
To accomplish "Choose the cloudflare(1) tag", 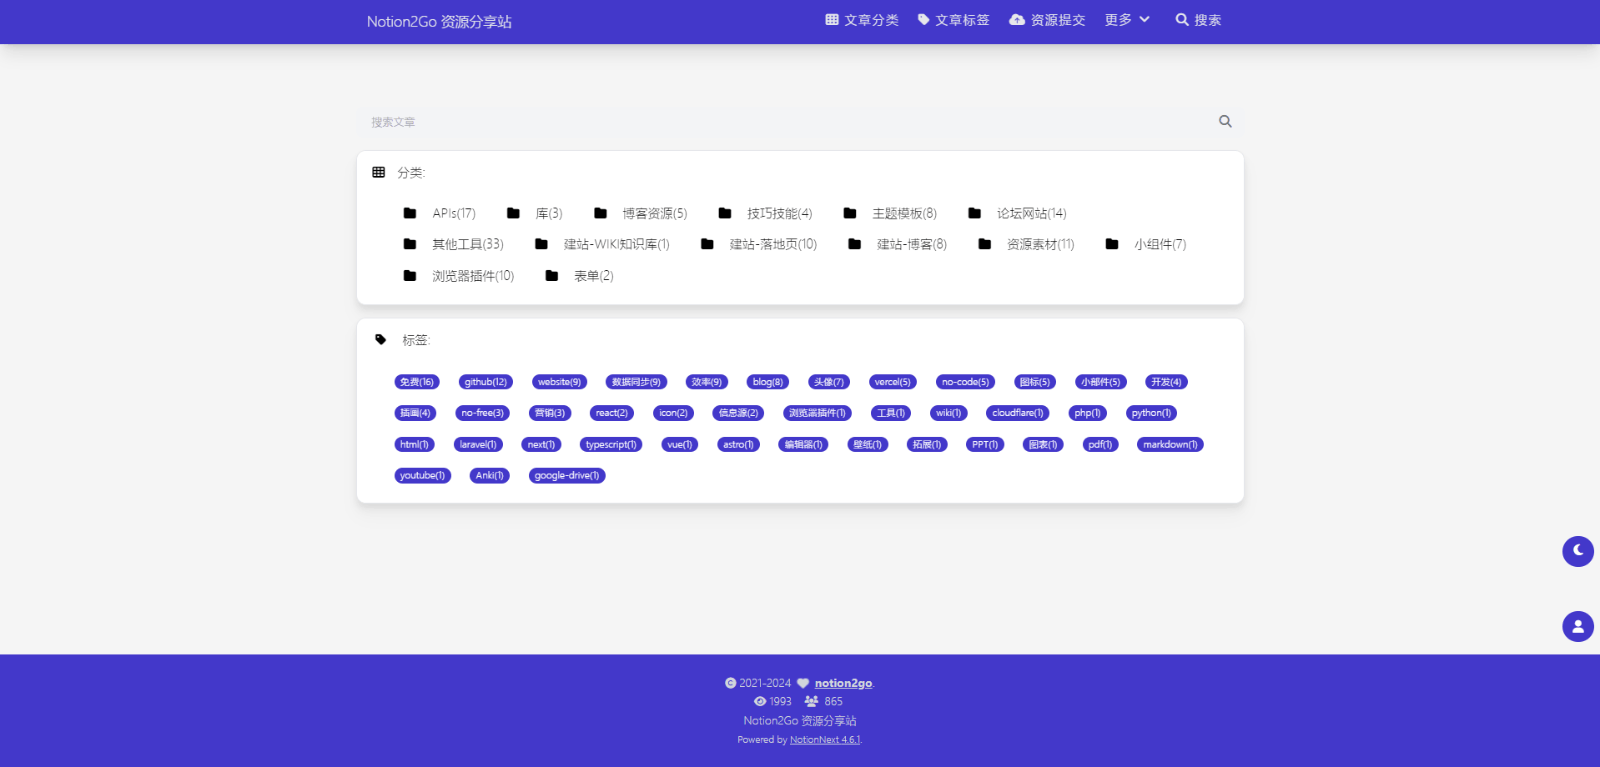I will pyautogui.click(x=1017, y=413).
